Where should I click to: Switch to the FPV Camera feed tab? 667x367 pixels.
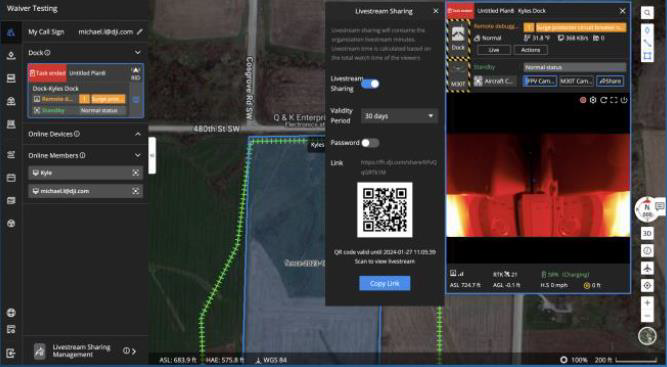pos(540,81)
